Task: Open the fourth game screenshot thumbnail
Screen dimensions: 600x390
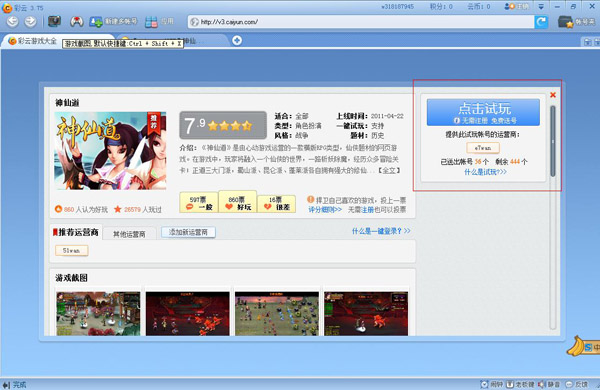Action: [366, 313]
